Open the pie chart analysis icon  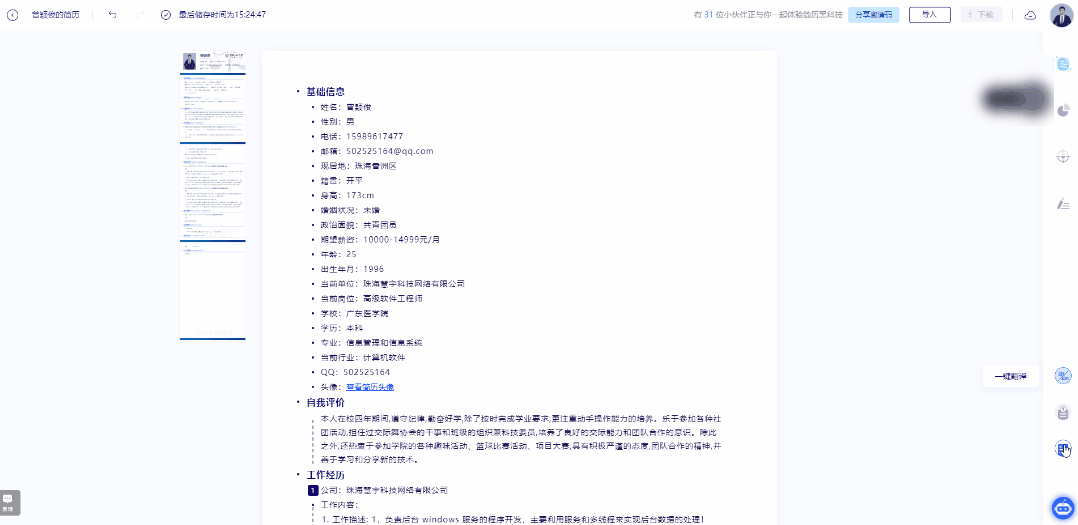click(1063, 111)
